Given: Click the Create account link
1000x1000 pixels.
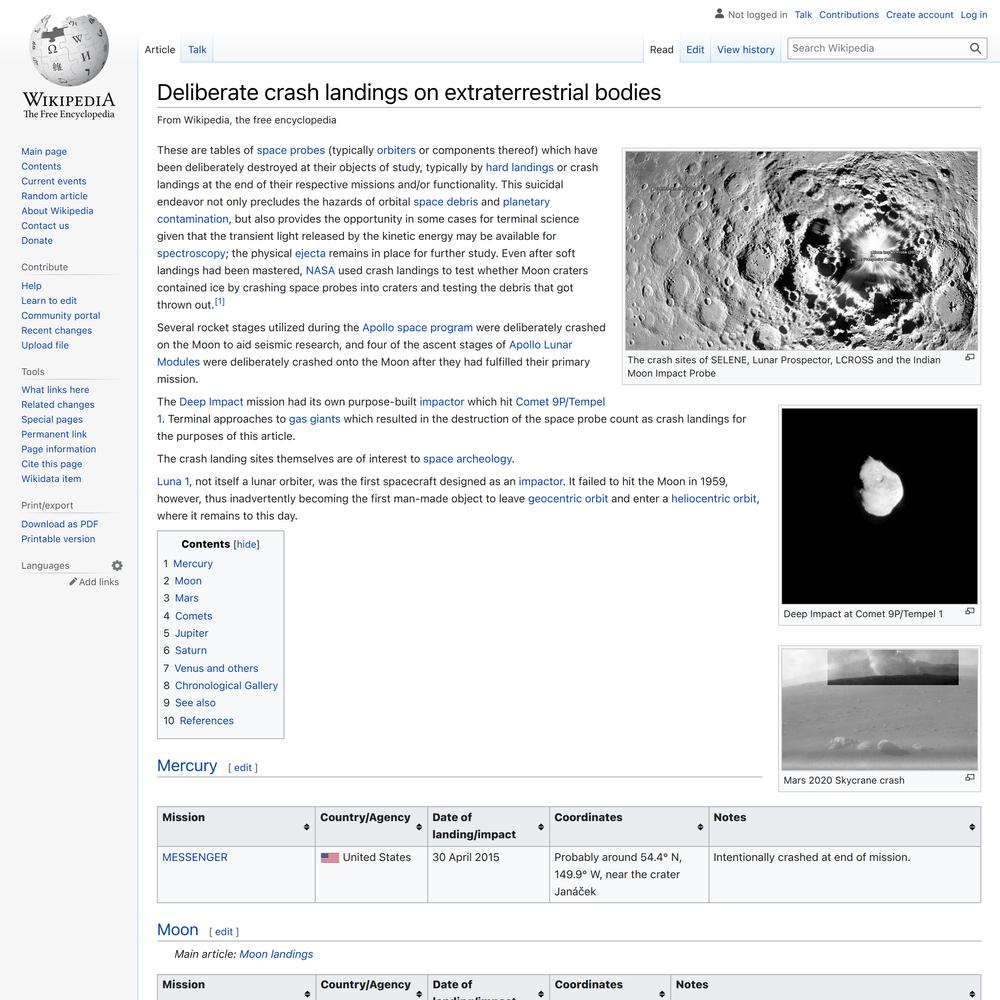Looking at the screenshot, I should pos(919,15).
